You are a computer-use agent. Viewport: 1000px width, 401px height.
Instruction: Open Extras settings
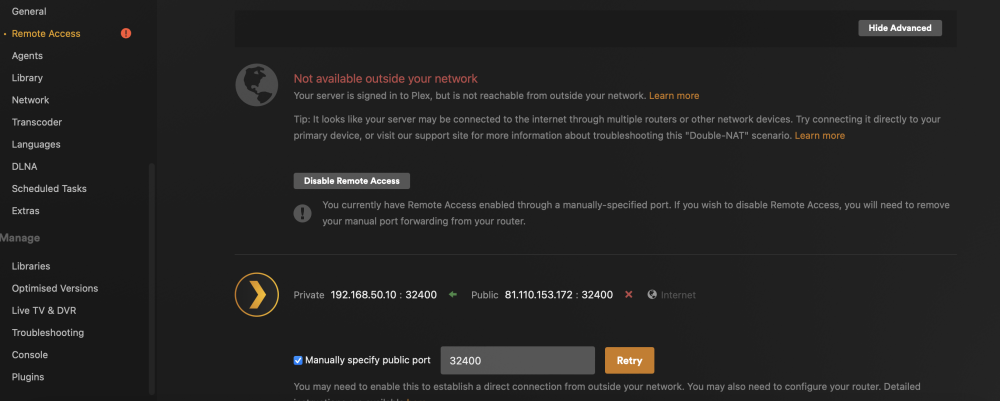click(26, 210)
